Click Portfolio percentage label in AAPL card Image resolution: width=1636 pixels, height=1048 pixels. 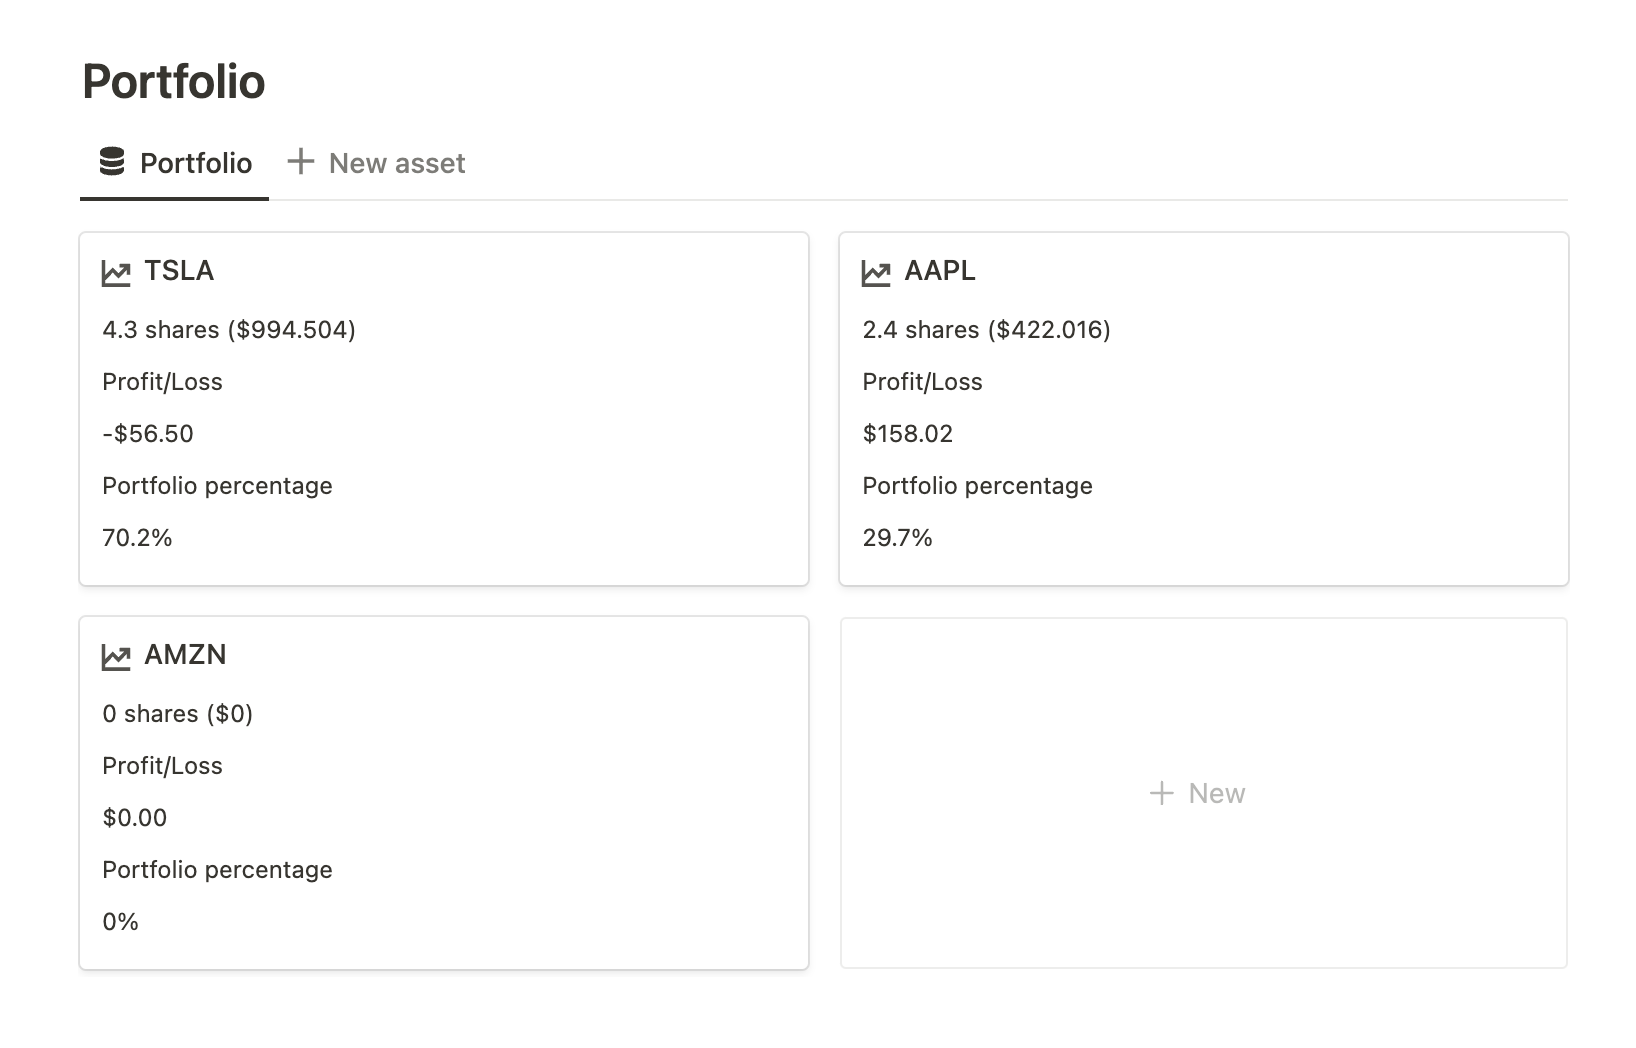pyautogui.click(x=978, y=486)
